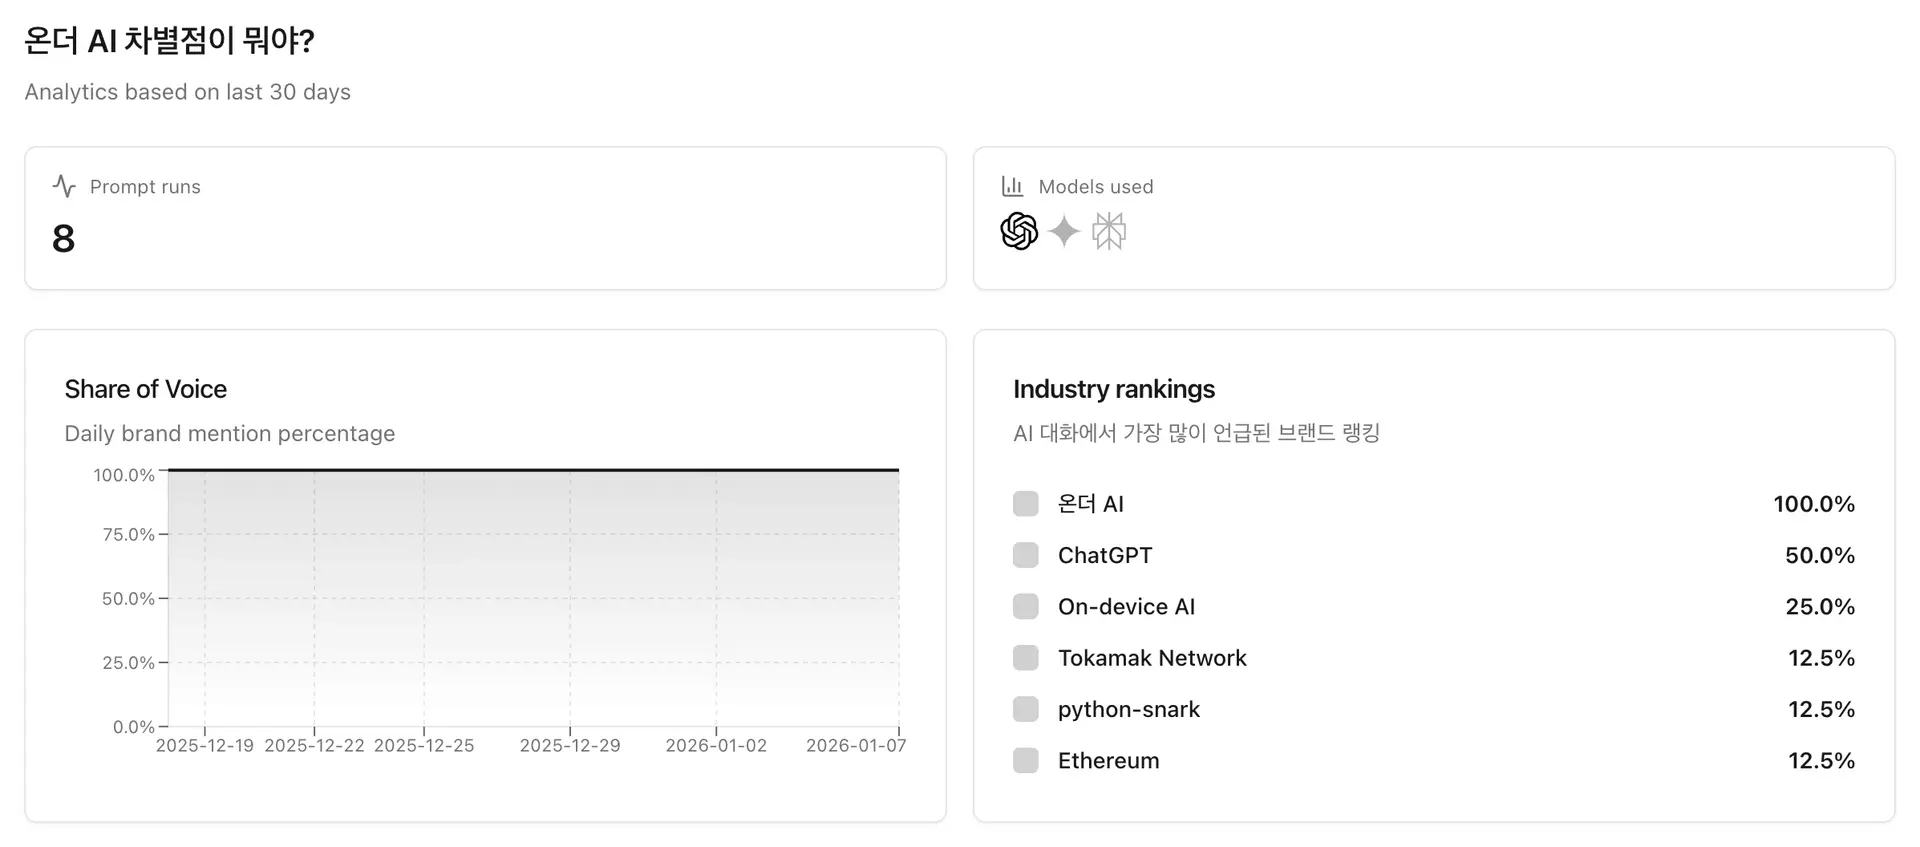Screen dimensions: 1920x847
Task: Click the 온더 AI brand name in rankings
Action: pos(1091,504)
